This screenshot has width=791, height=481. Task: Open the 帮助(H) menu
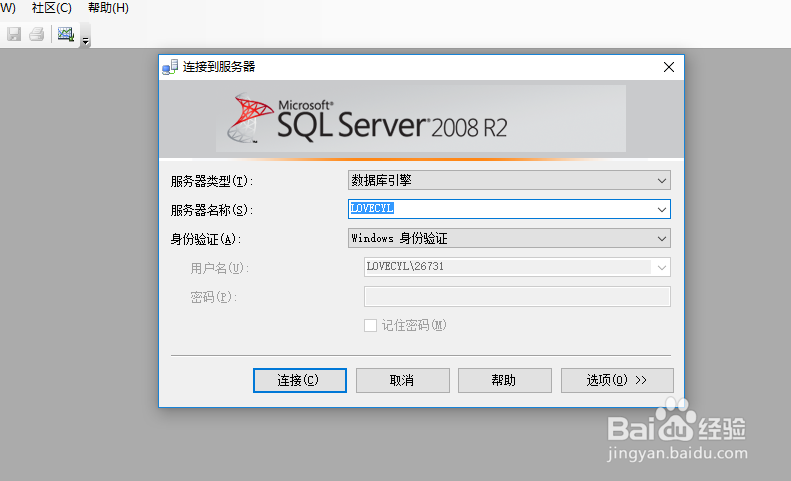[x=108, y=8]
